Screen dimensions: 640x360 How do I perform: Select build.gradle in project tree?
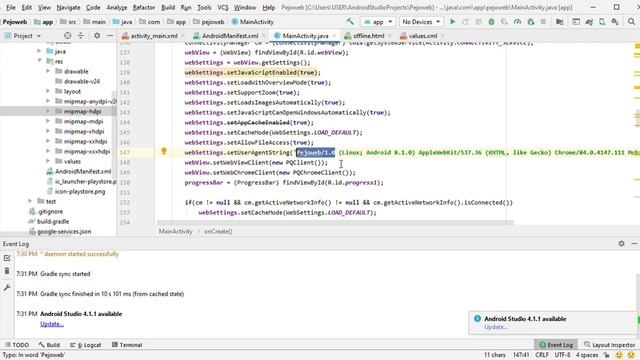tap(53, 221)
